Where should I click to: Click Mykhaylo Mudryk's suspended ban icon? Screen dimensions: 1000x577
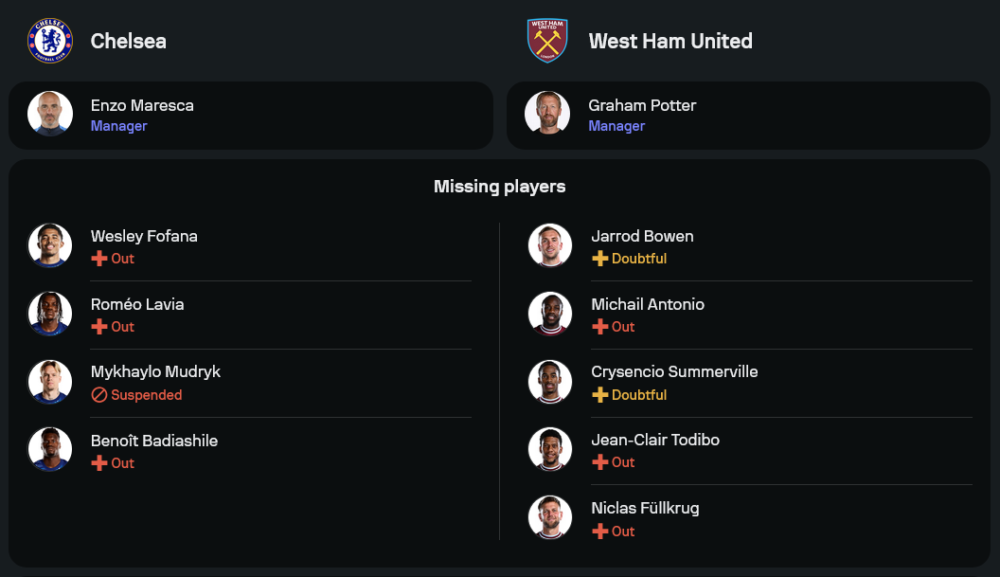pyautogui.click(x=99, y=395)
